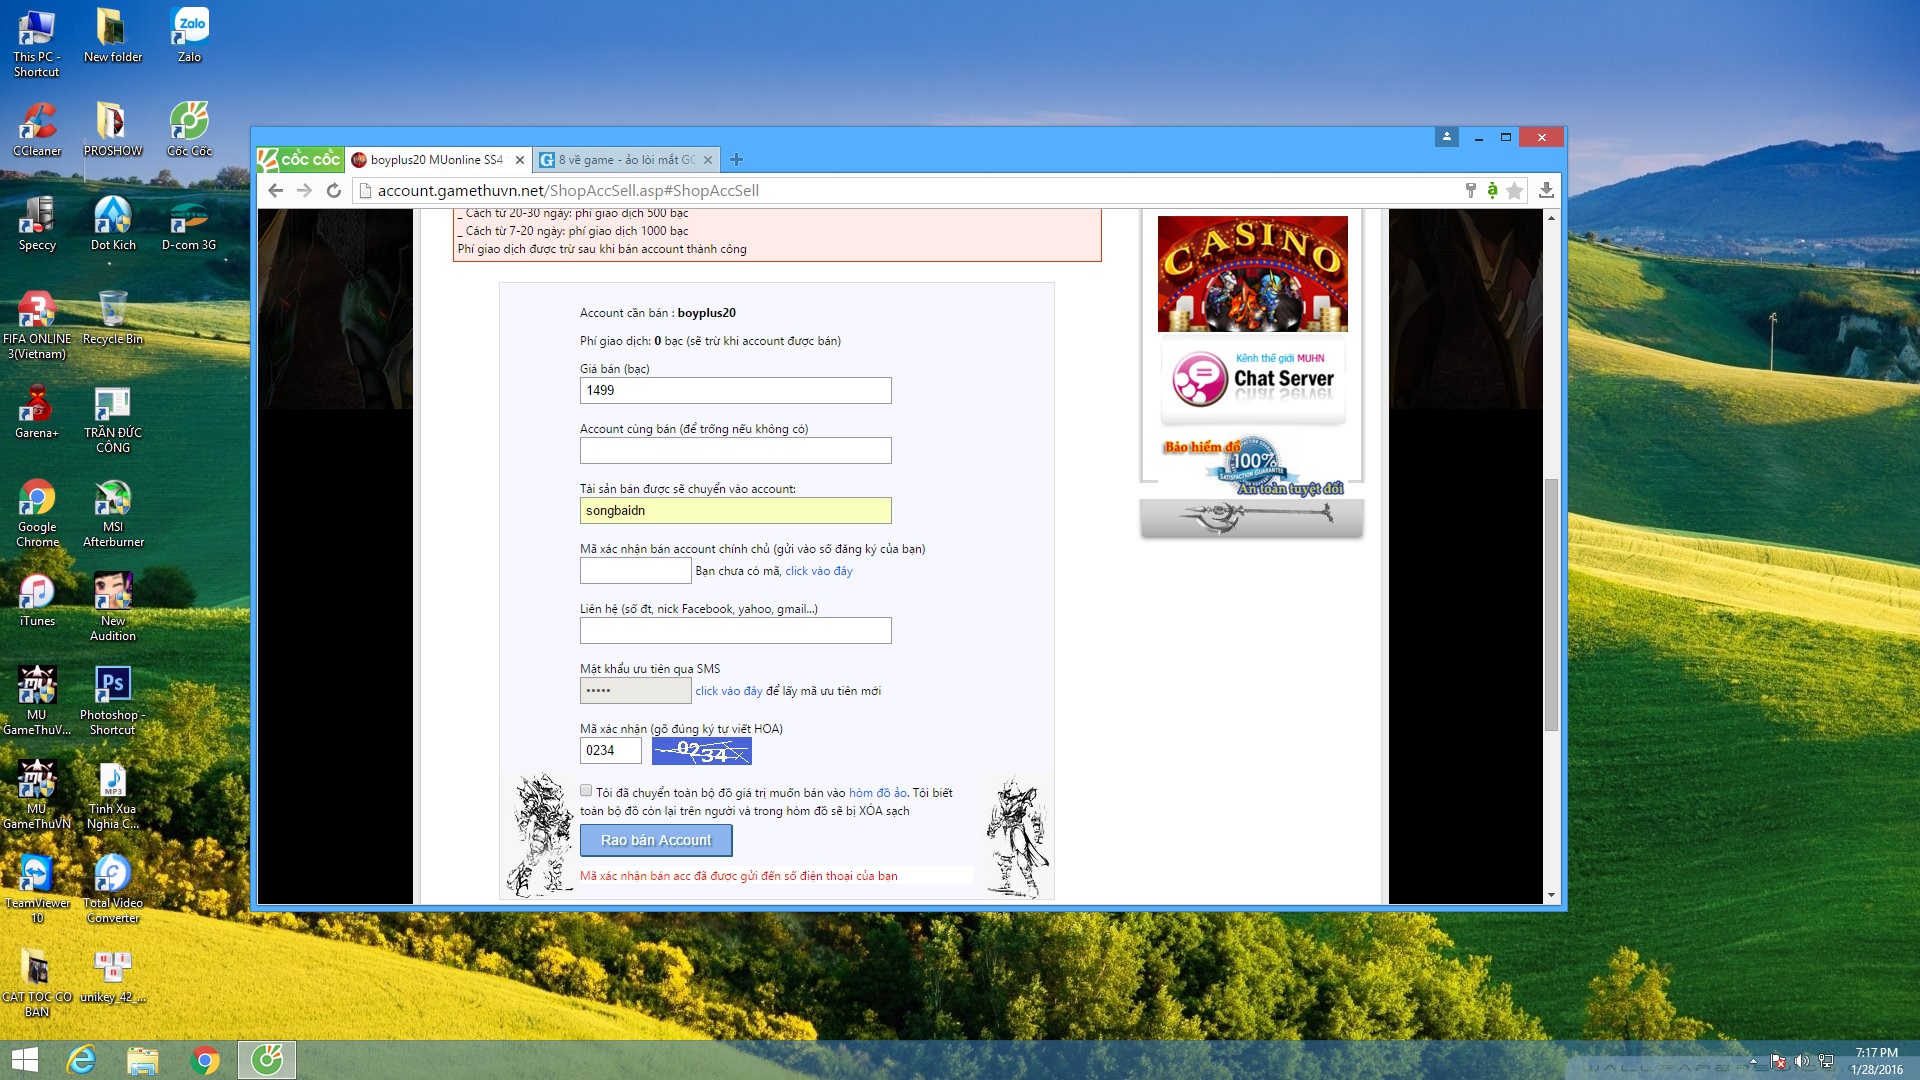Click the browser forward arrow
This screenshot has width=1920, height=1080.
[305, 190]
